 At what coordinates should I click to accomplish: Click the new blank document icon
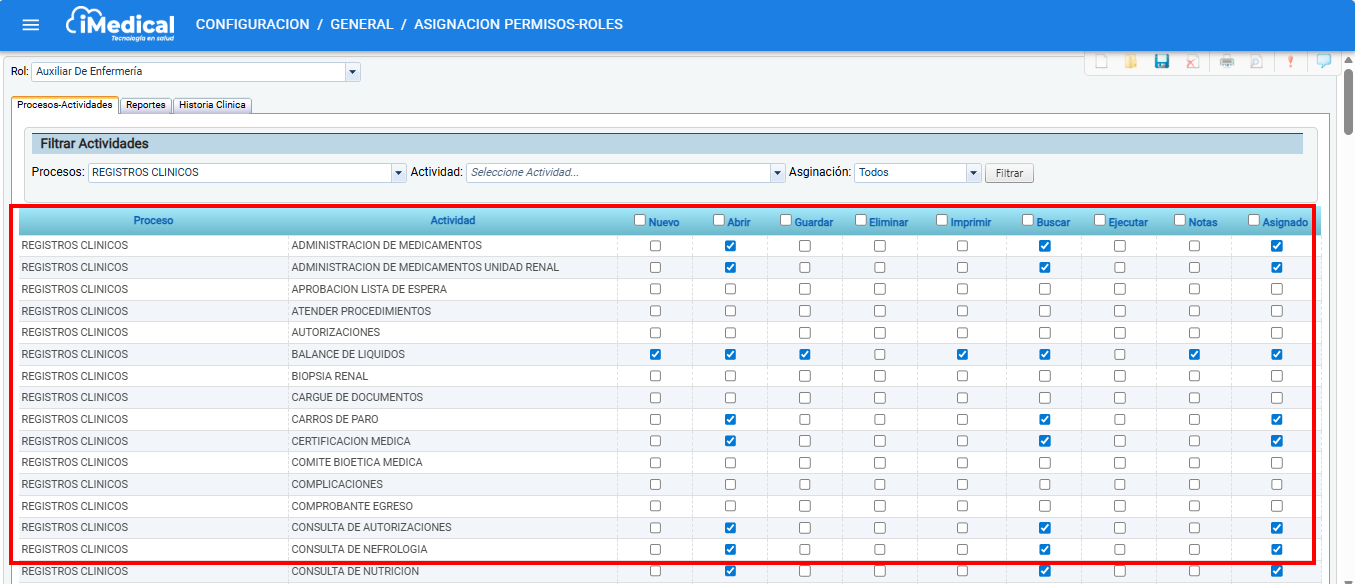click(1101, 62)
